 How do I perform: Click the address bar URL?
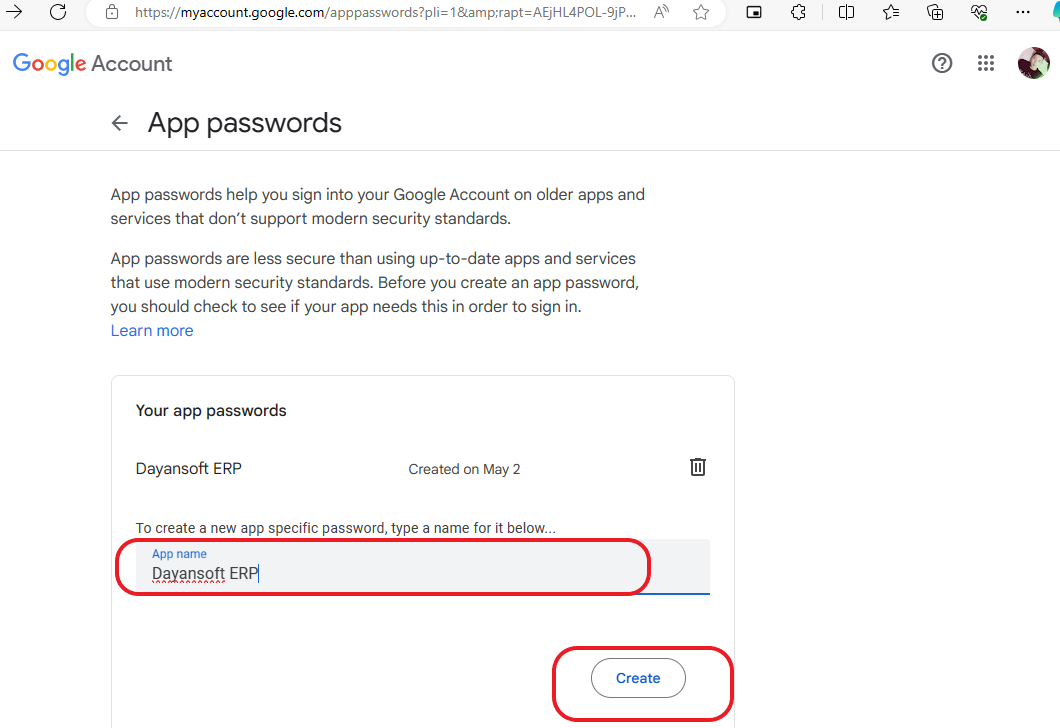point(385,12)
